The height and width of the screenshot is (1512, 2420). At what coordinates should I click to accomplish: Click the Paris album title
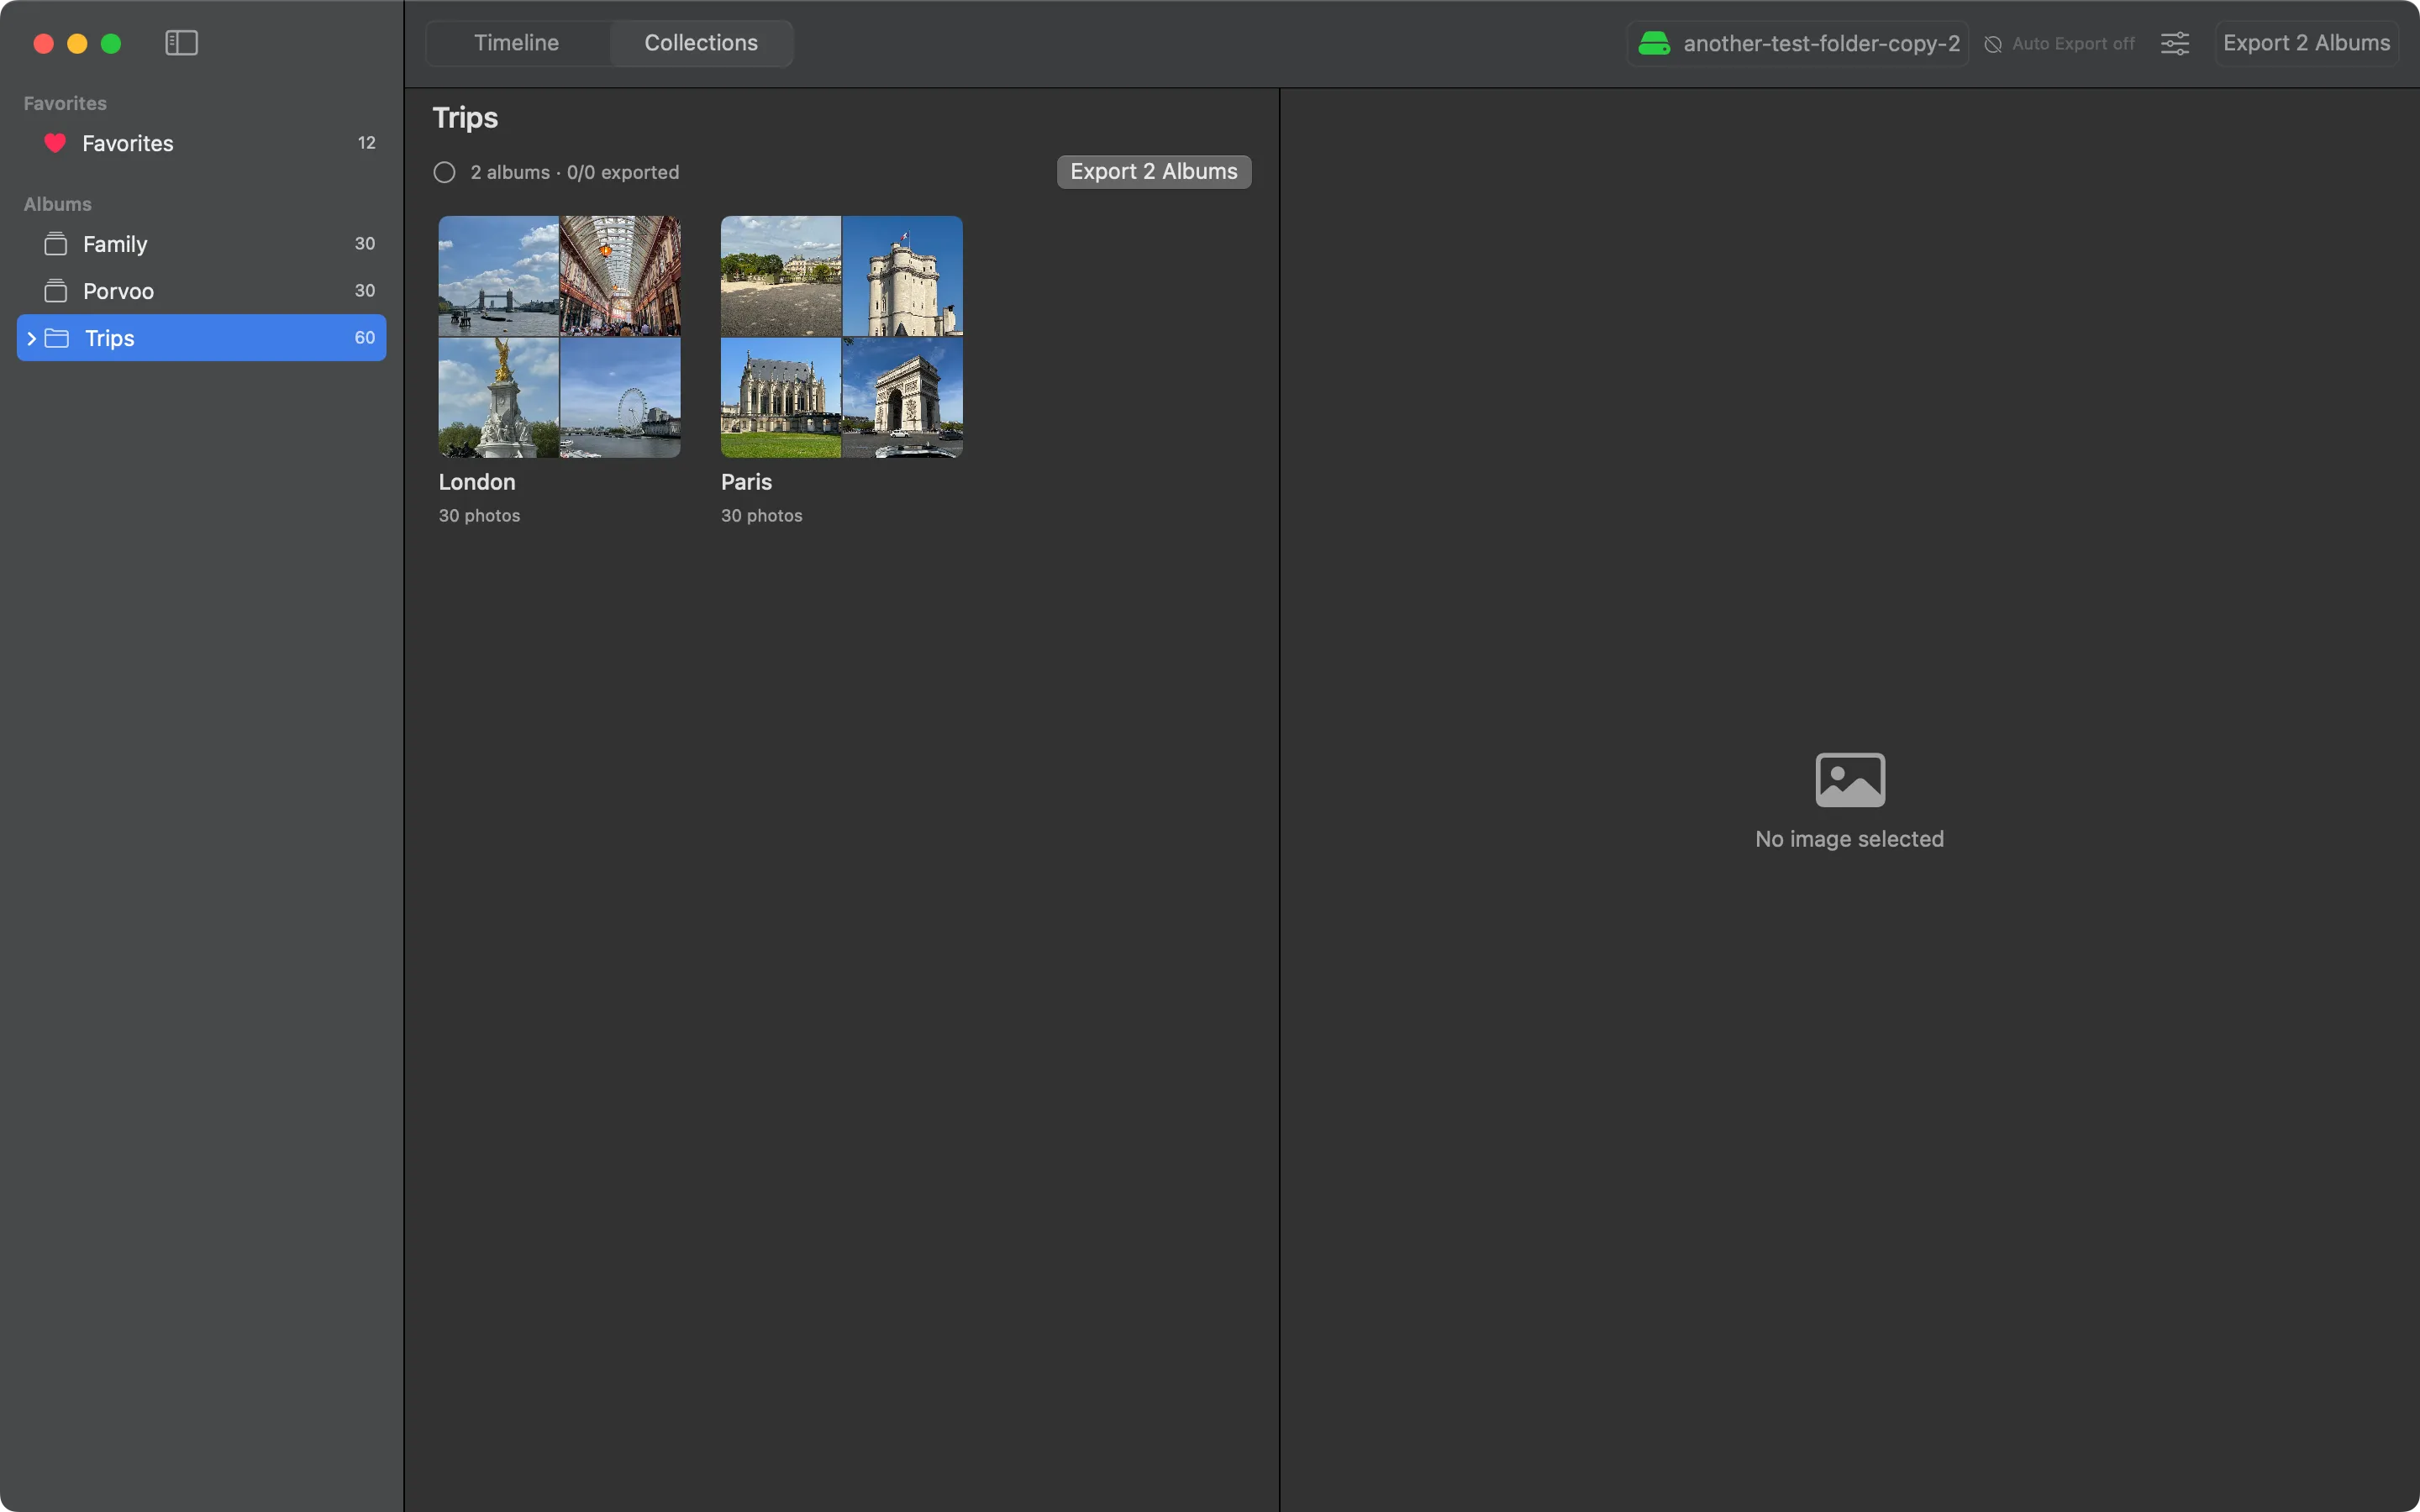(746, 482)
